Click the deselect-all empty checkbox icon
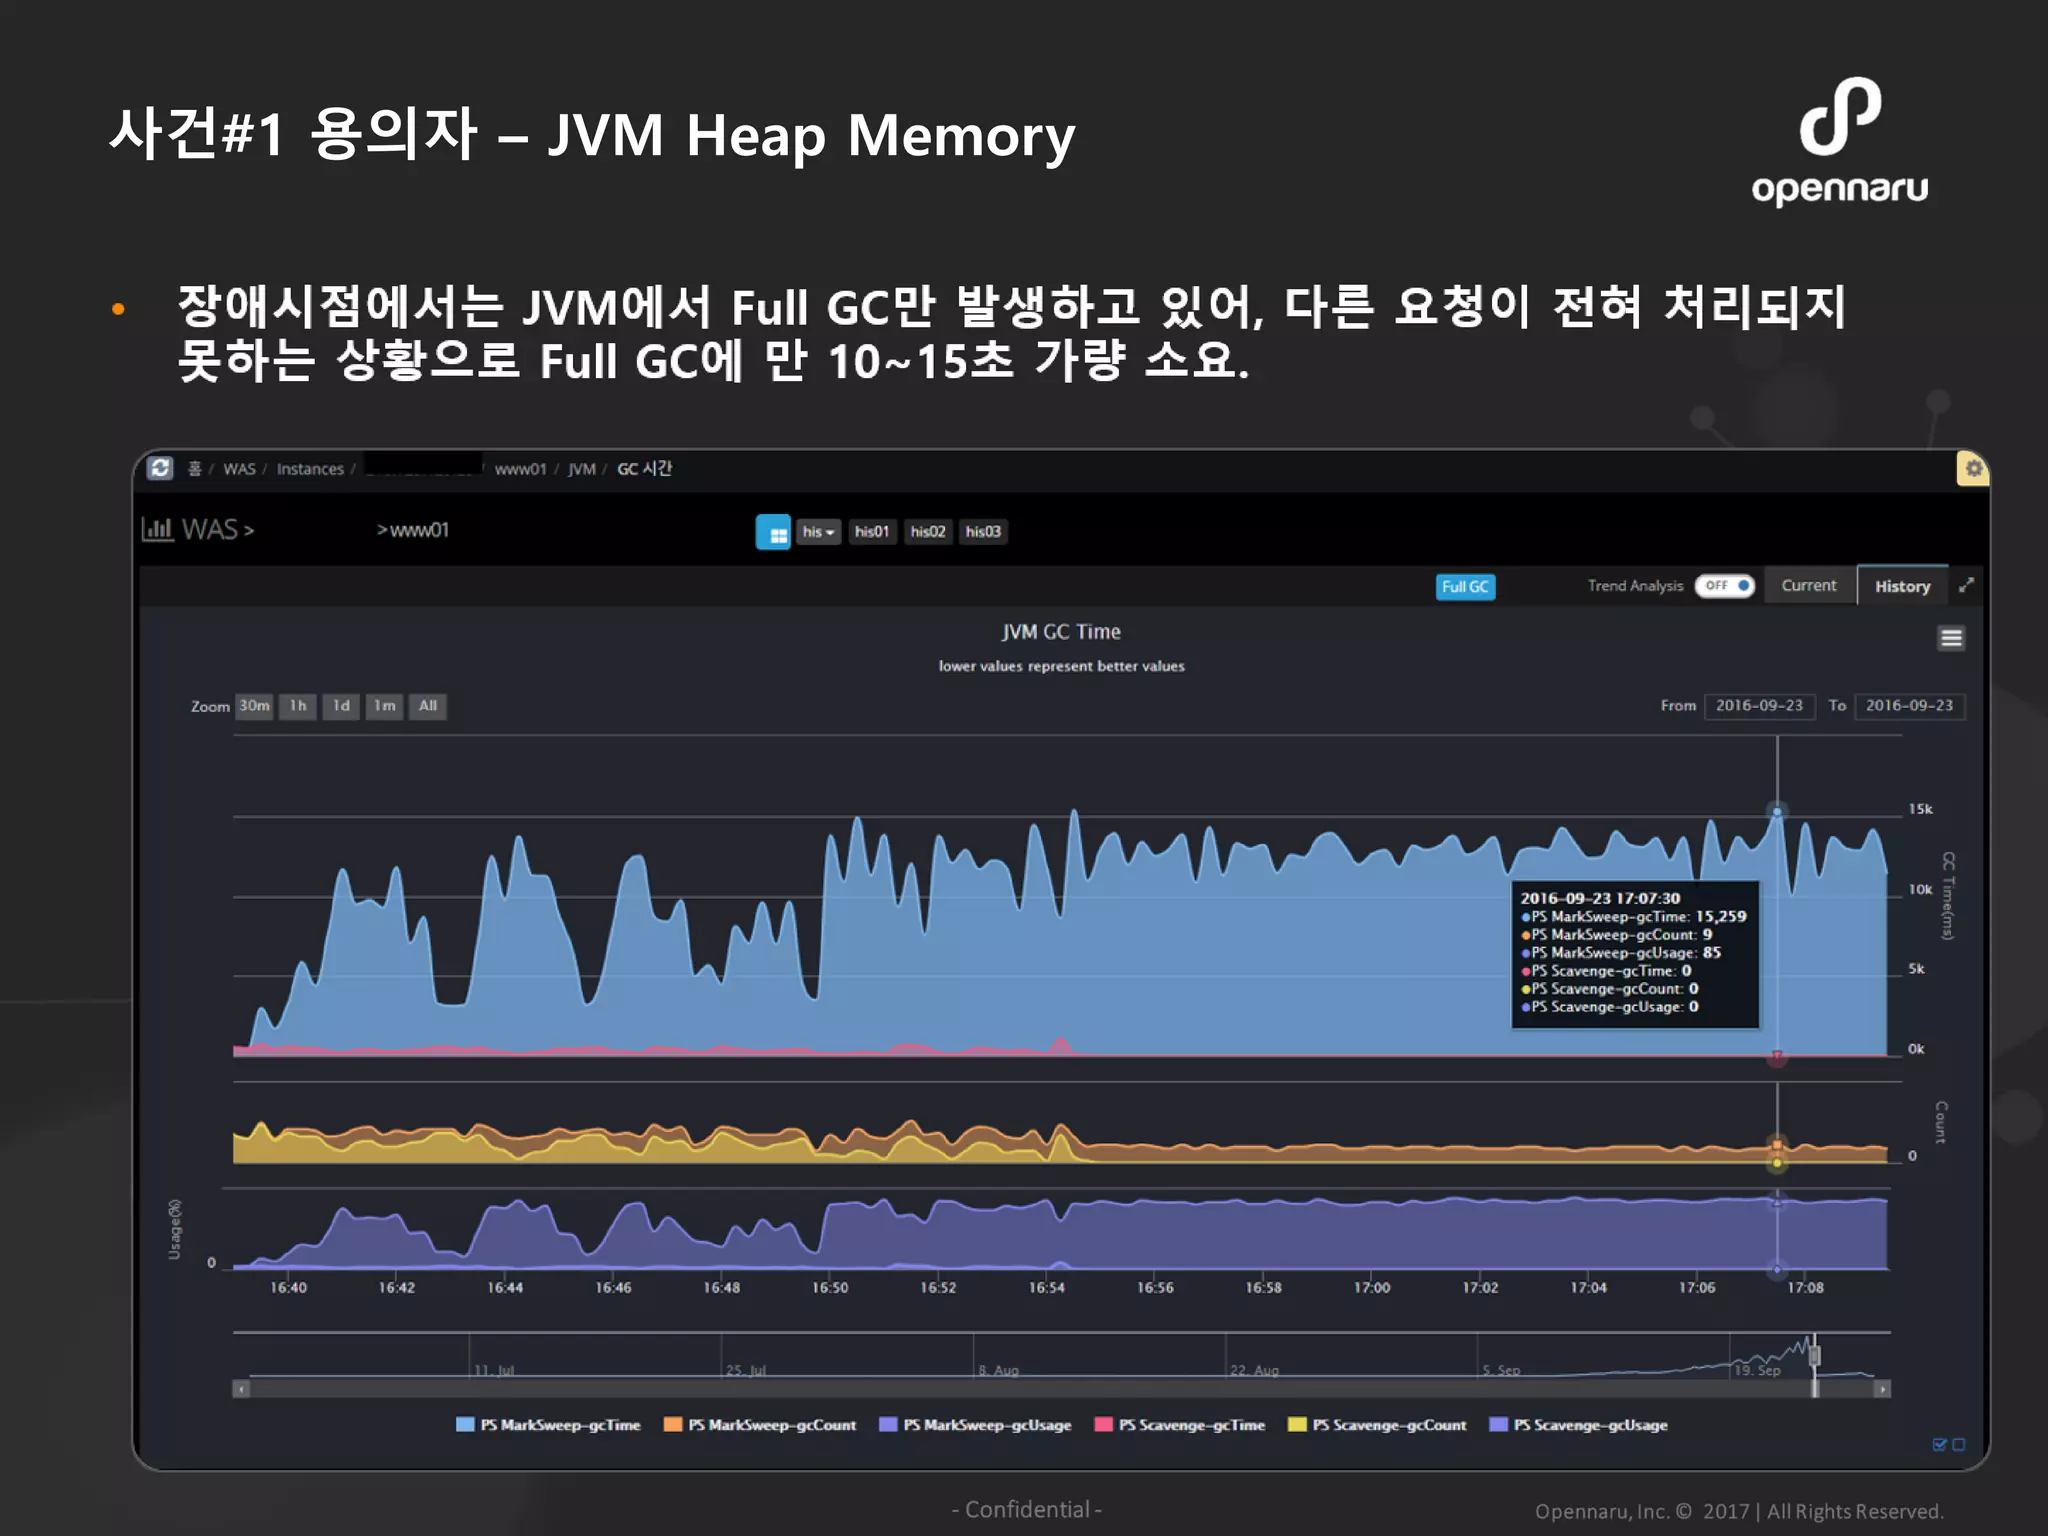2048x1536 pixels. click(1959, 1445)
